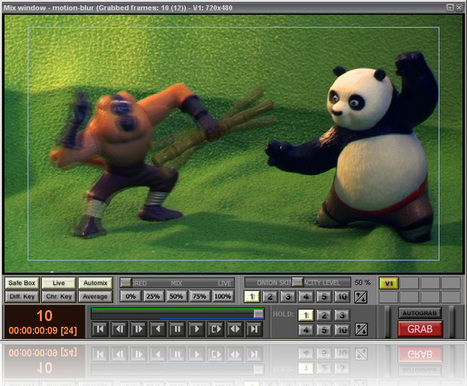
Task: Start ping-pong back-and-forth playback
Action: [235, 329]
